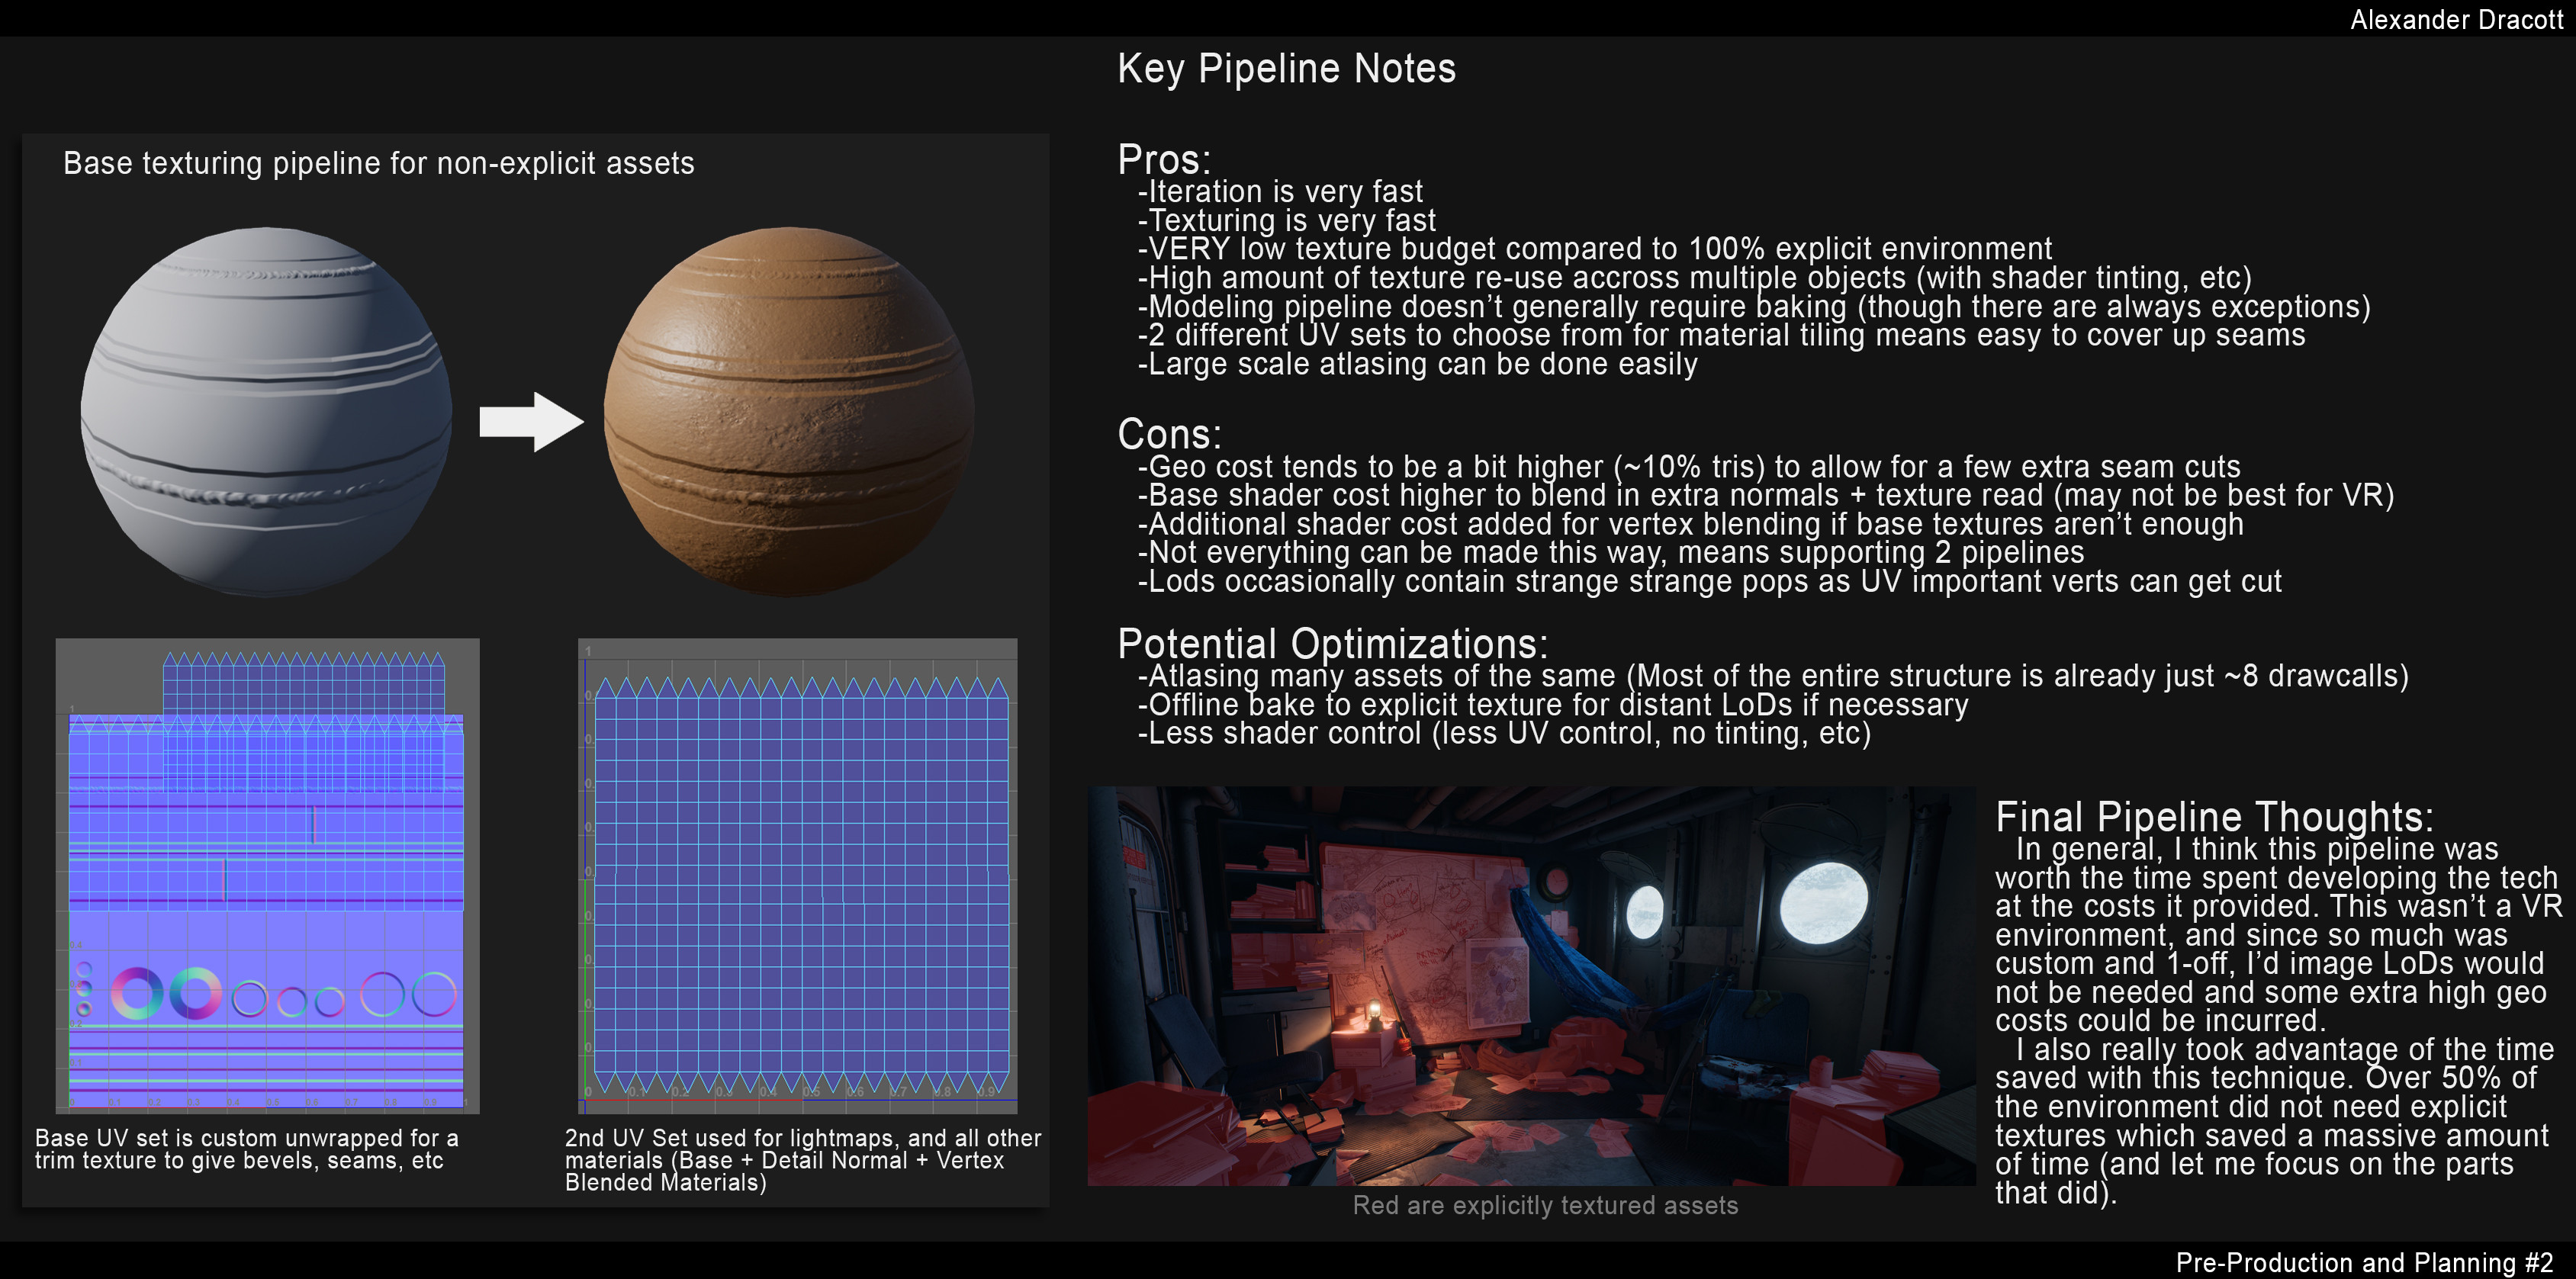The image size is (2576, 1279).
Task: Click the red-highlighted room environment render
Action: (x=1531, y=986)
